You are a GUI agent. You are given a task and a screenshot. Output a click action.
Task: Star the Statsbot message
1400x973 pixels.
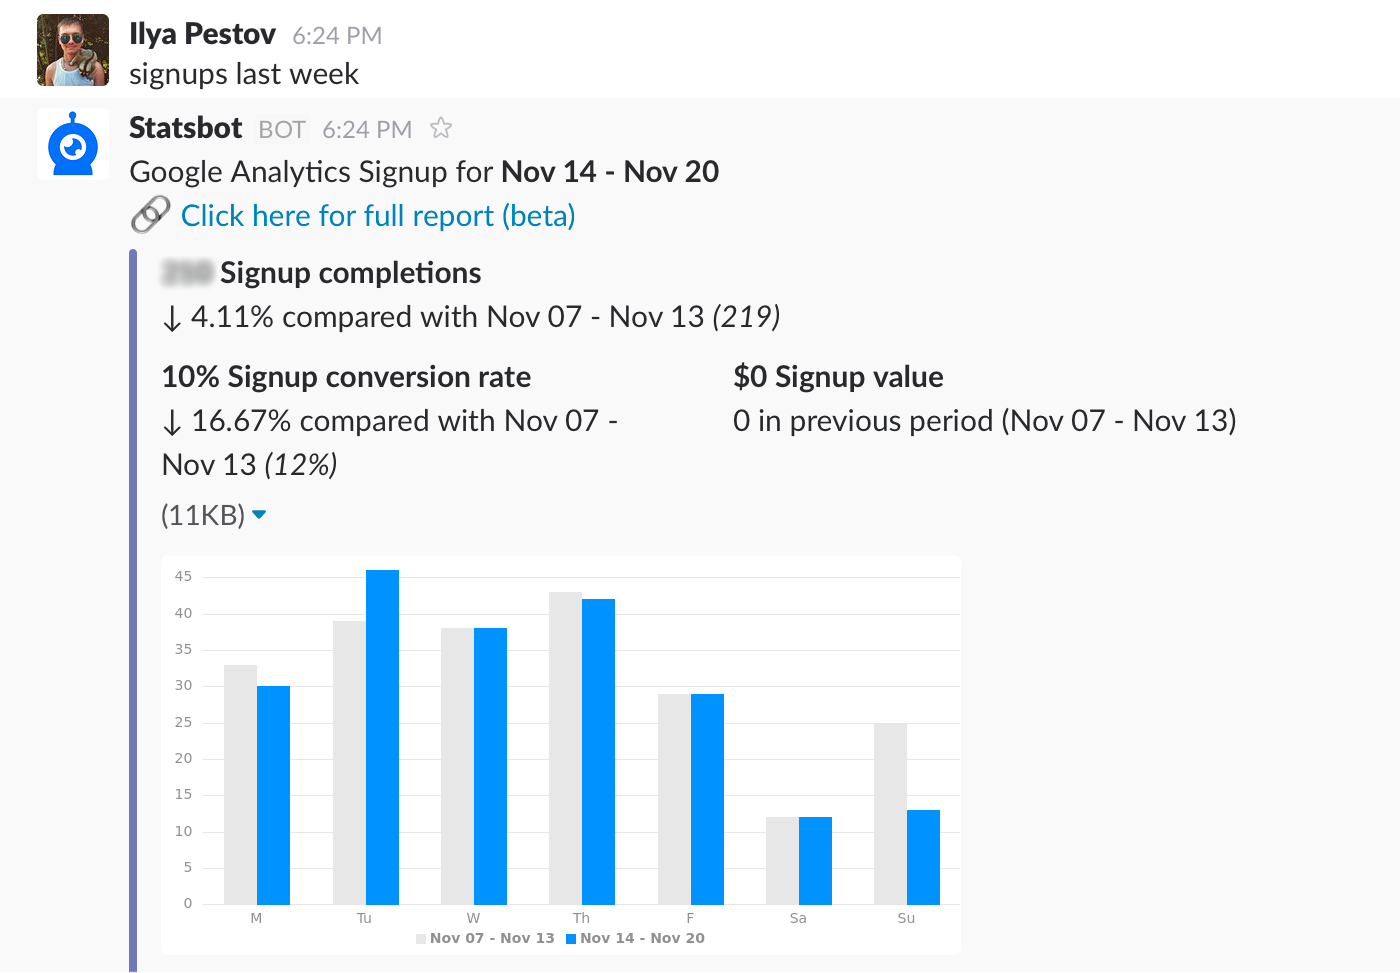(x=441, y=128)
